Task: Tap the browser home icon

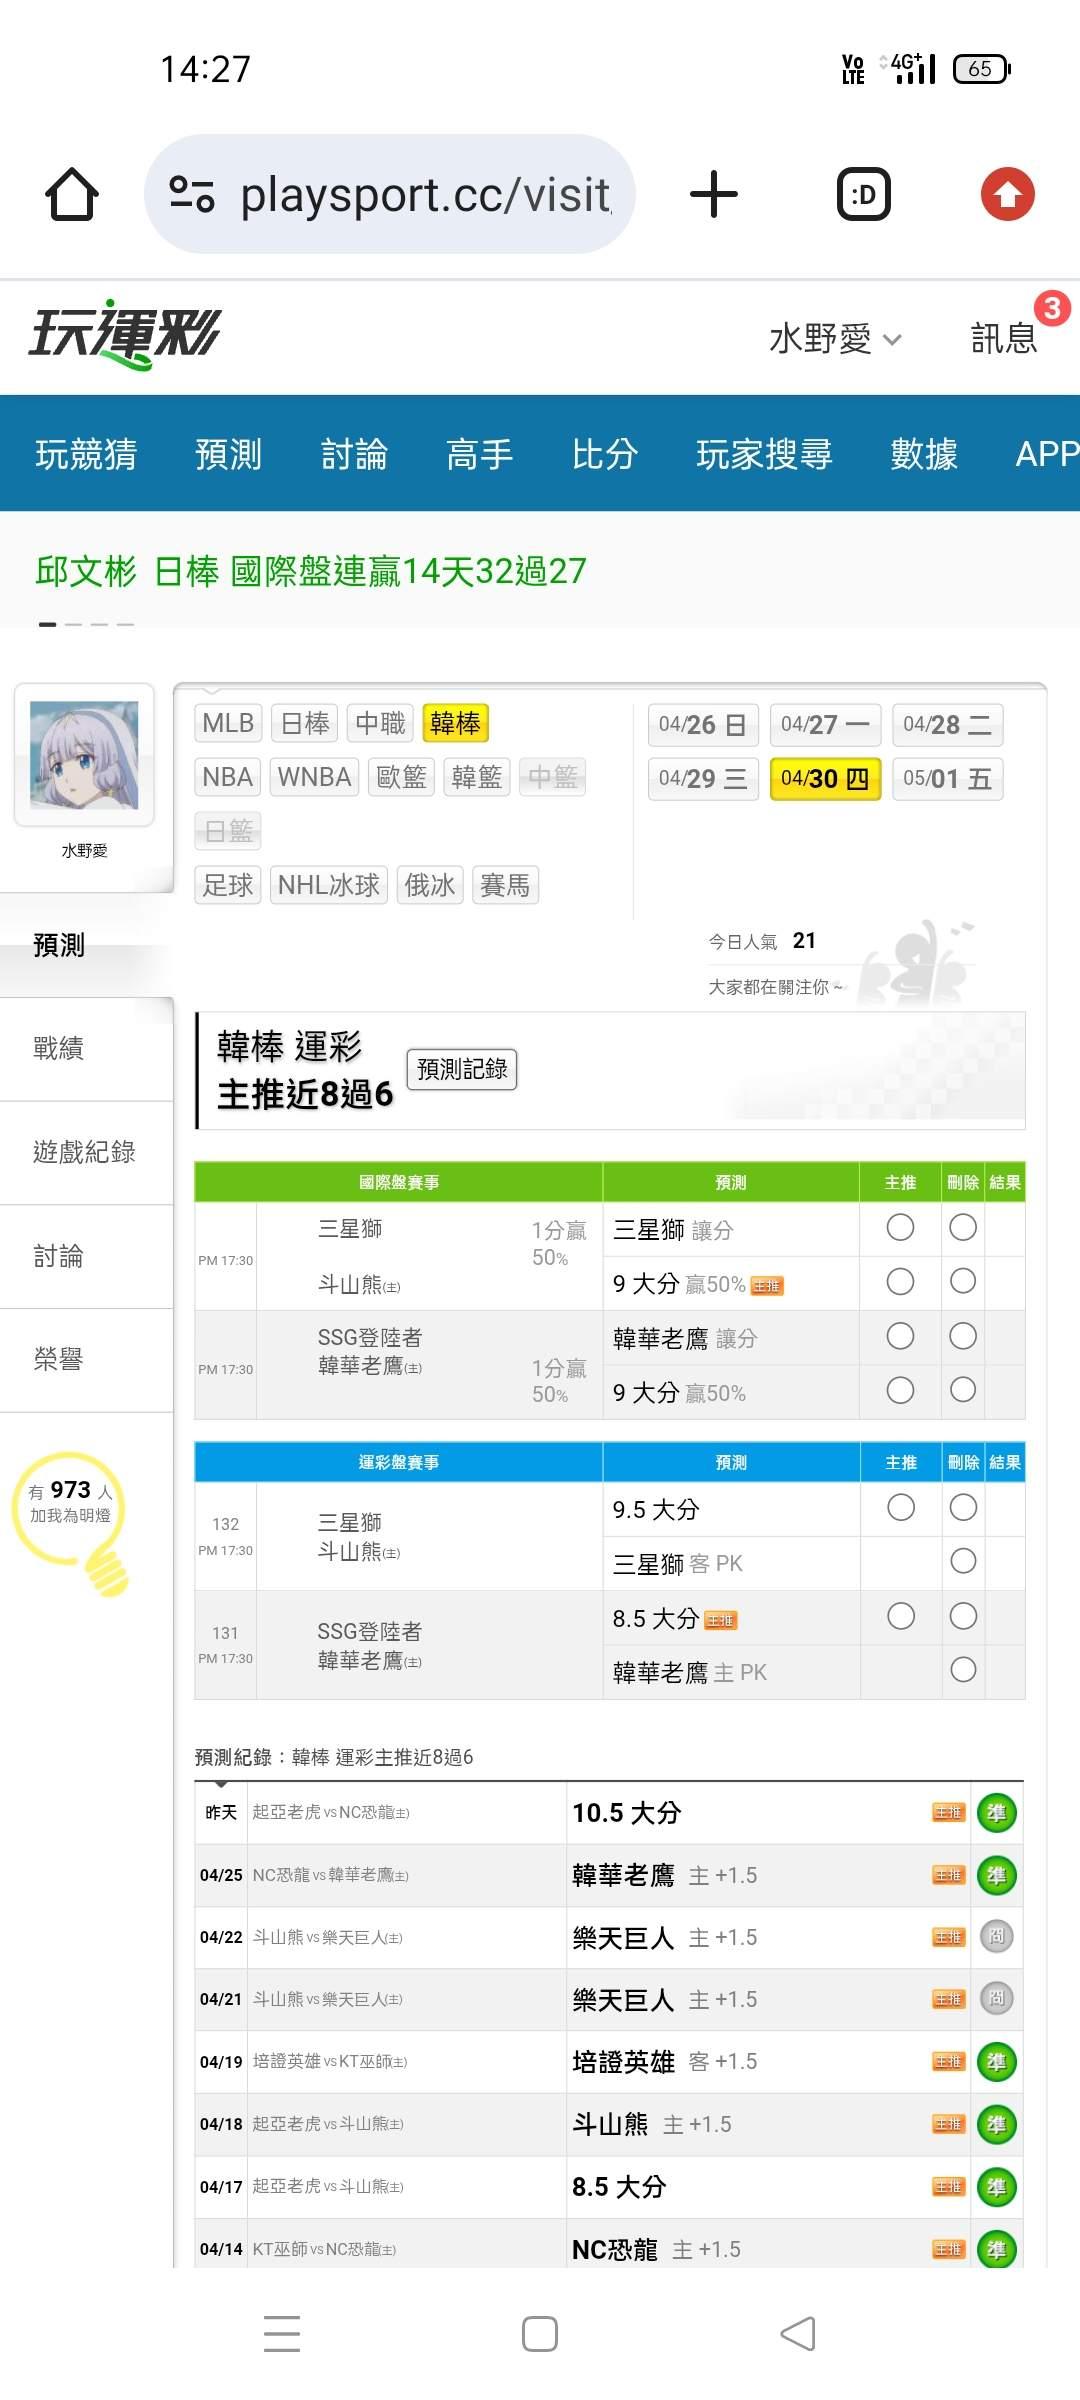Action: [x=72, y=194]
